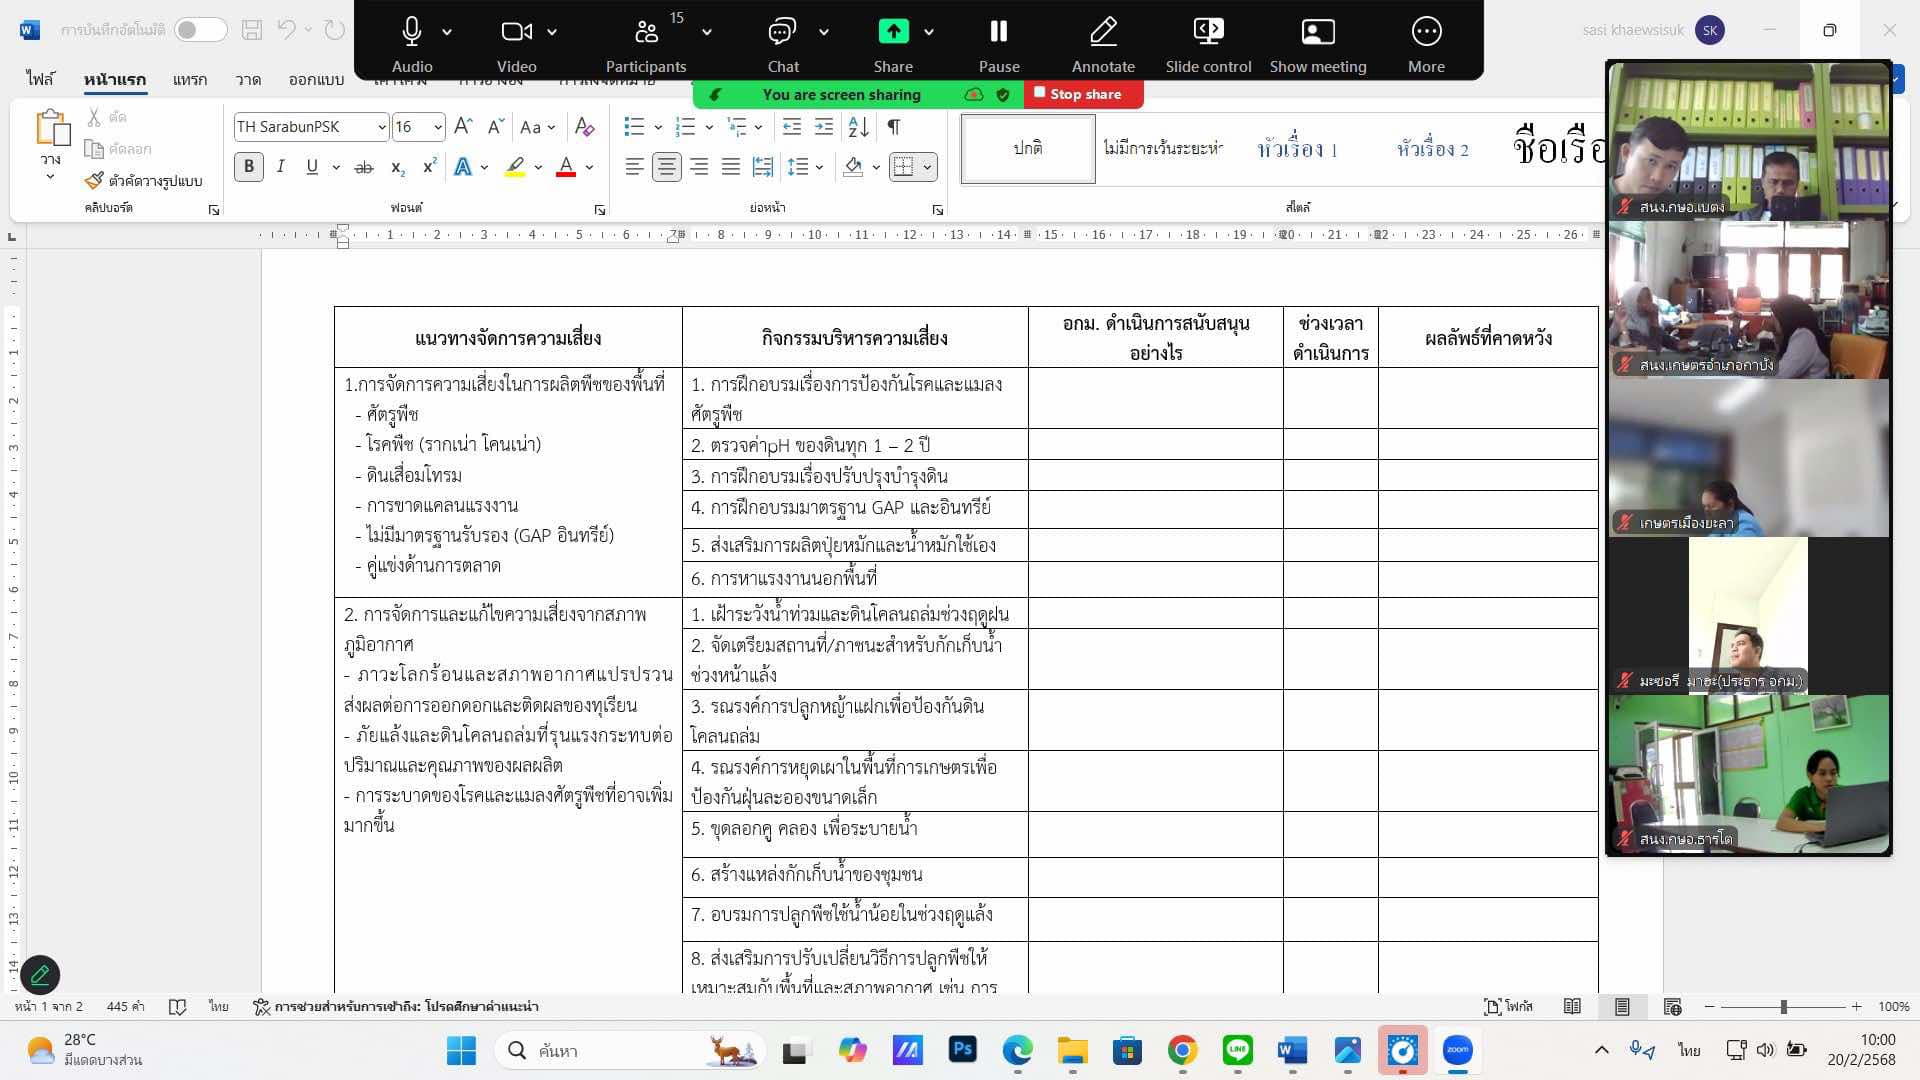1920x1080 pixels.
Task: Open Photoshop from taskbar
Action: (962, 1050)
